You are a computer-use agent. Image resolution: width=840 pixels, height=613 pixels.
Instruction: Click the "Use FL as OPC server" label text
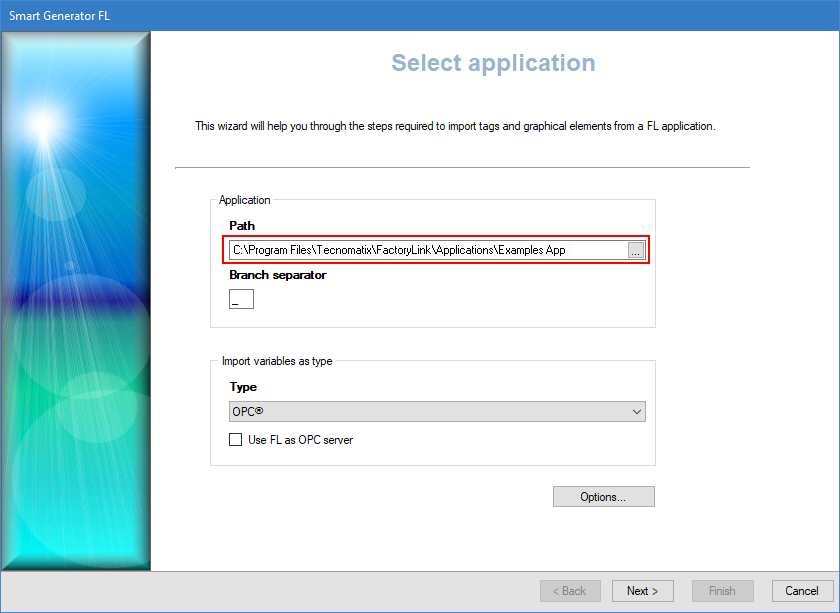point(300,440)
